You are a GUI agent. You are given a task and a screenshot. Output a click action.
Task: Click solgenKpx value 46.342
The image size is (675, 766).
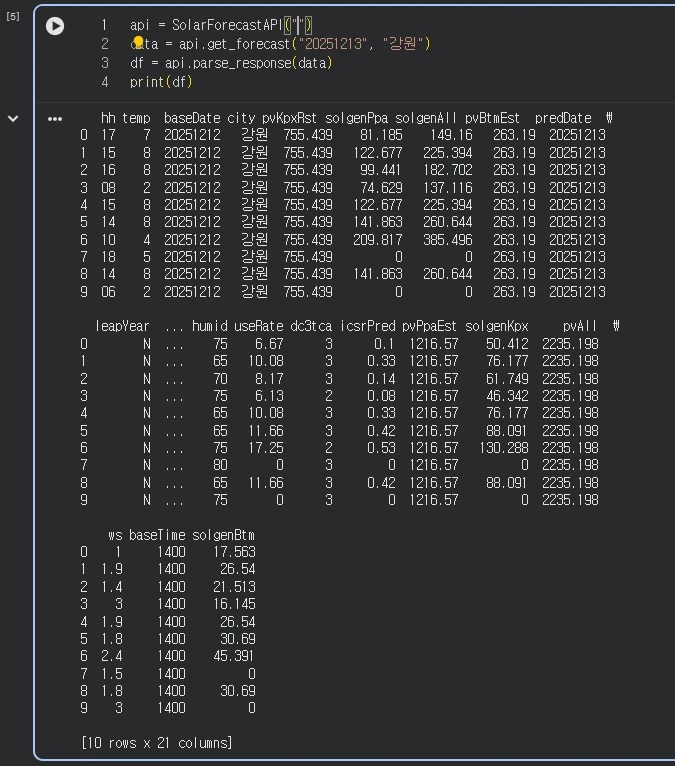pos(507,396)
